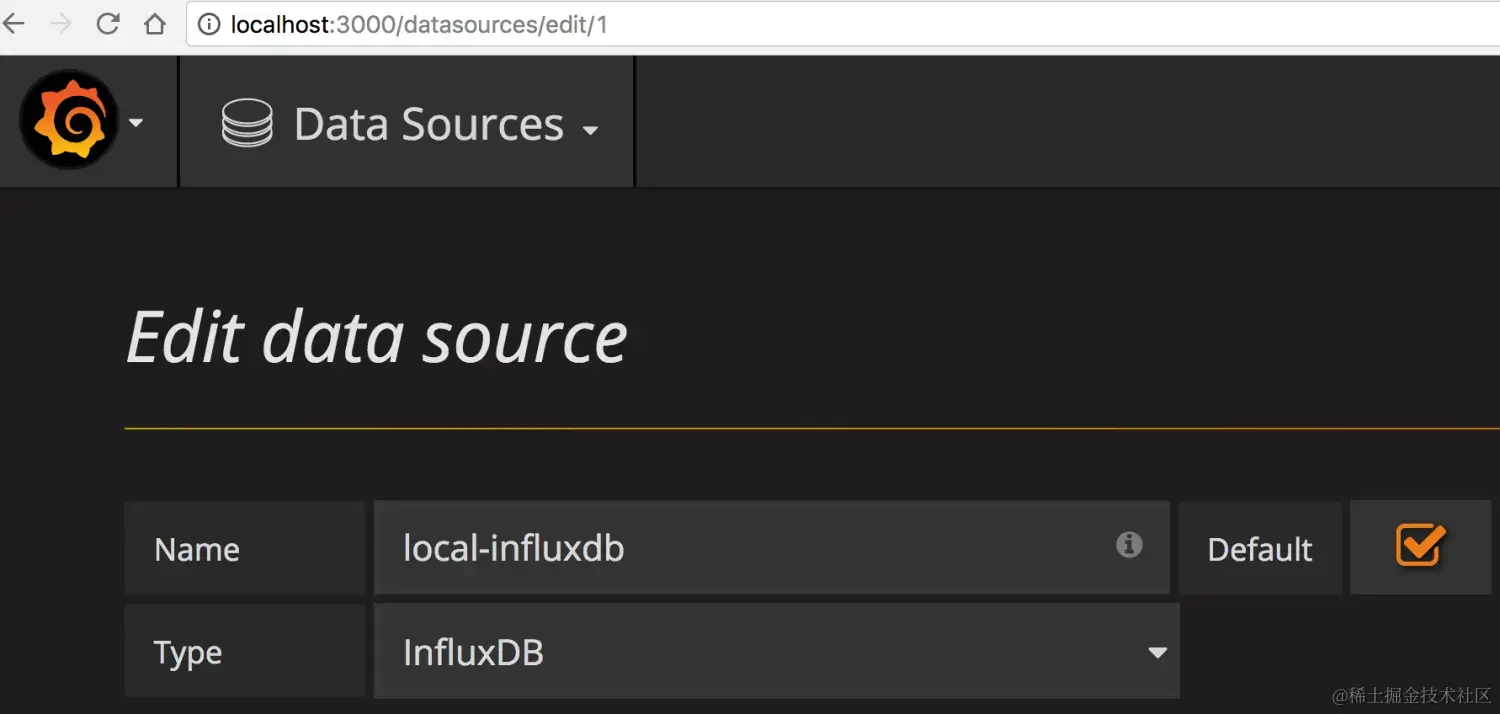
Task: Click the Data Sources database icon
Action: pyautogui.click(x=247, y=124)
